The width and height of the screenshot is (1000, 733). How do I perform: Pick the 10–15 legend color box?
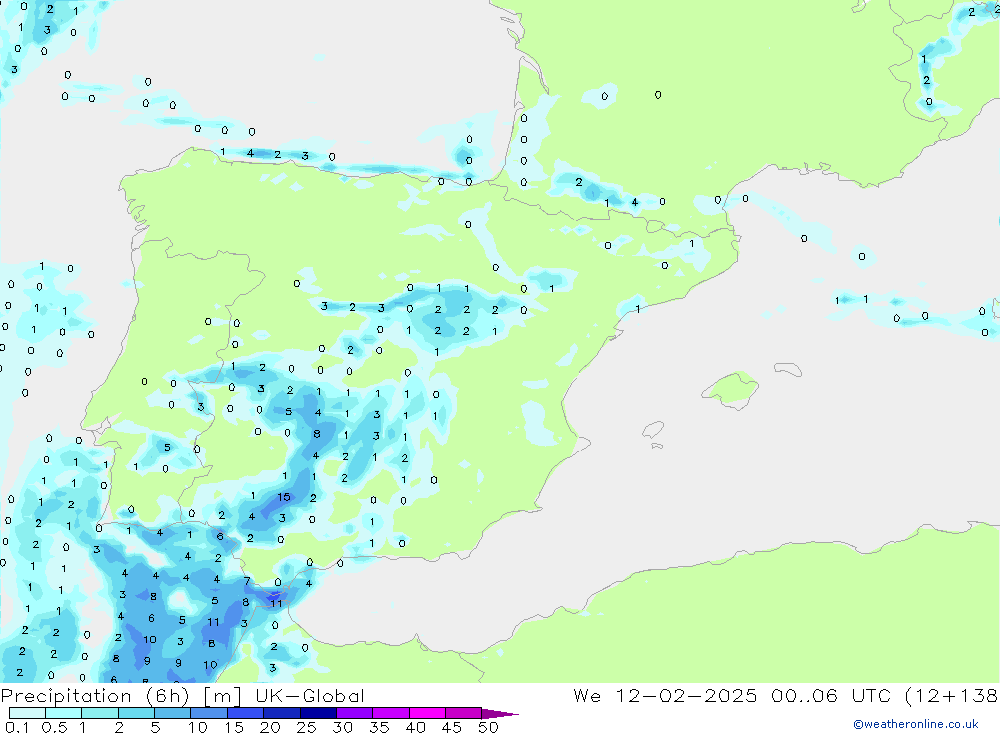coord(209,713)
